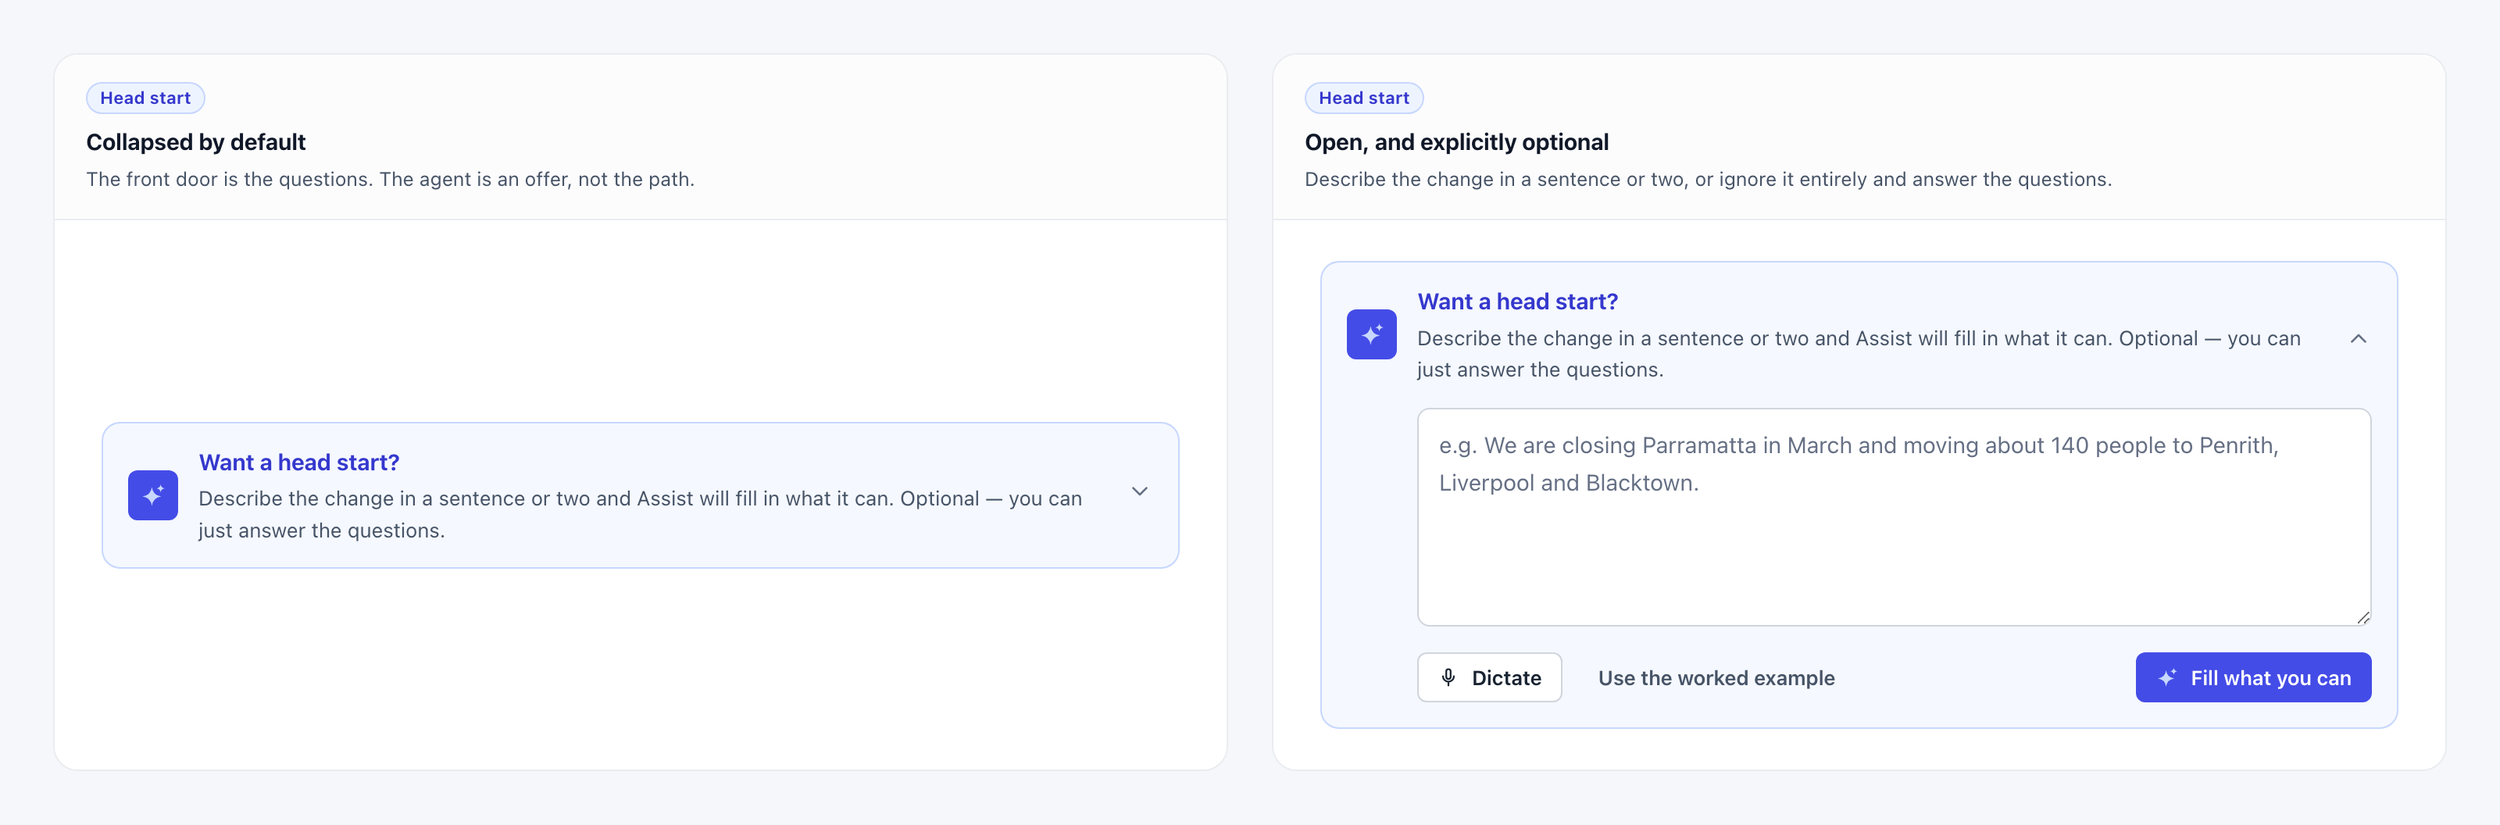The width and height of the screenshot is (2500, 825).
Task: Expand the collapsed head start panel with the down chevron
Action: [x=1139, y=491]
